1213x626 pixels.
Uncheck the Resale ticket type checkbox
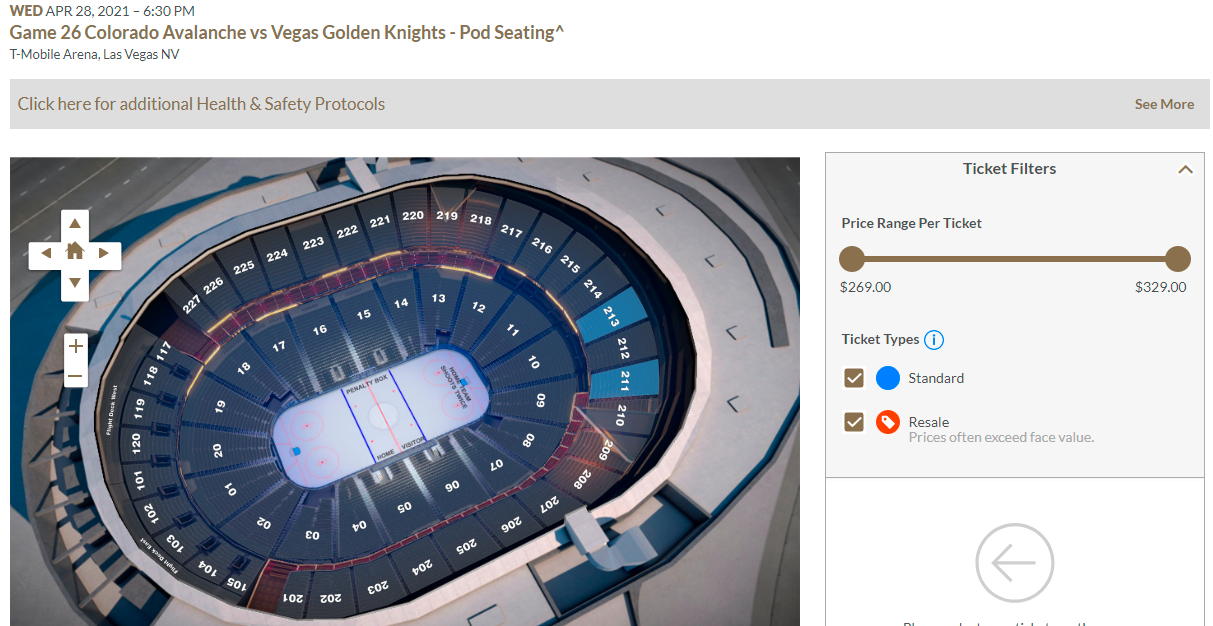click(854, 422)
